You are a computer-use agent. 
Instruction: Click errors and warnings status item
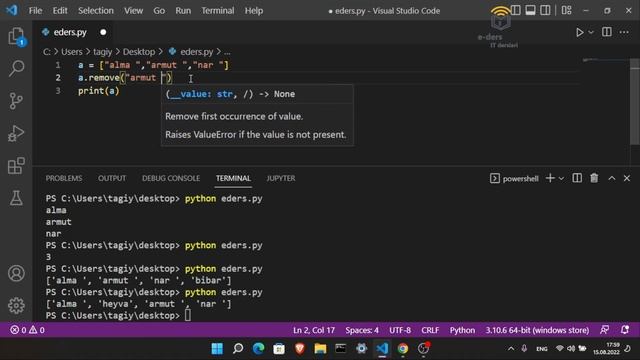tap(27, 330)
